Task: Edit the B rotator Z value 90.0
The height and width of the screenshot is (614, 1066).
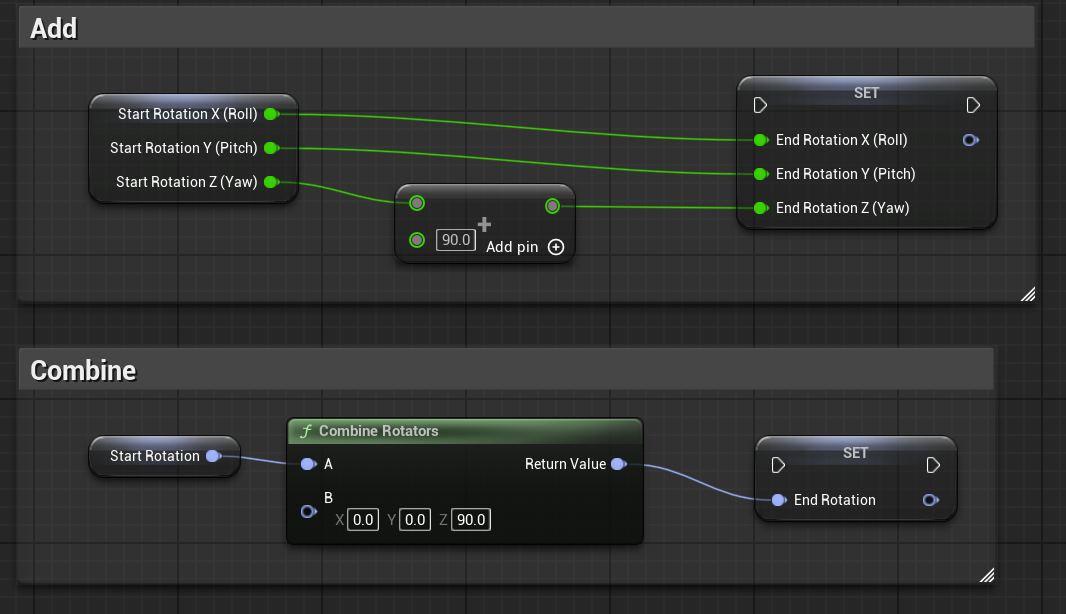Action: click(x=470, y=520)
